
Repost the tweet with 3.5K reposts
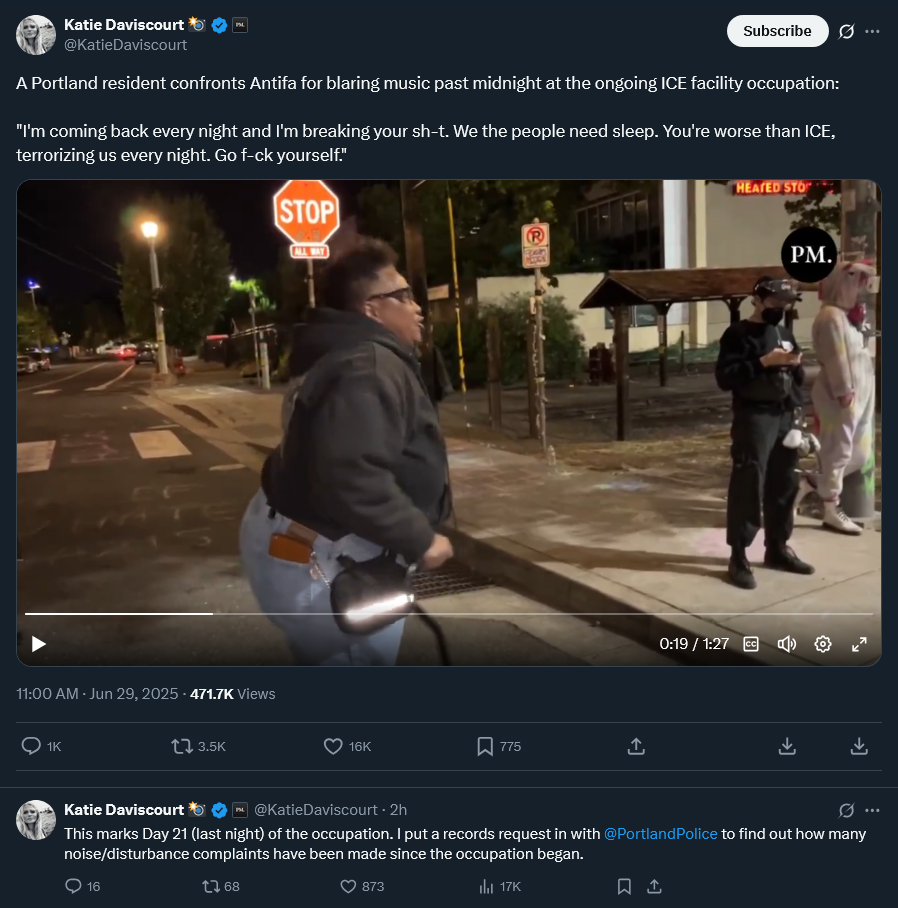coord(198,746)
